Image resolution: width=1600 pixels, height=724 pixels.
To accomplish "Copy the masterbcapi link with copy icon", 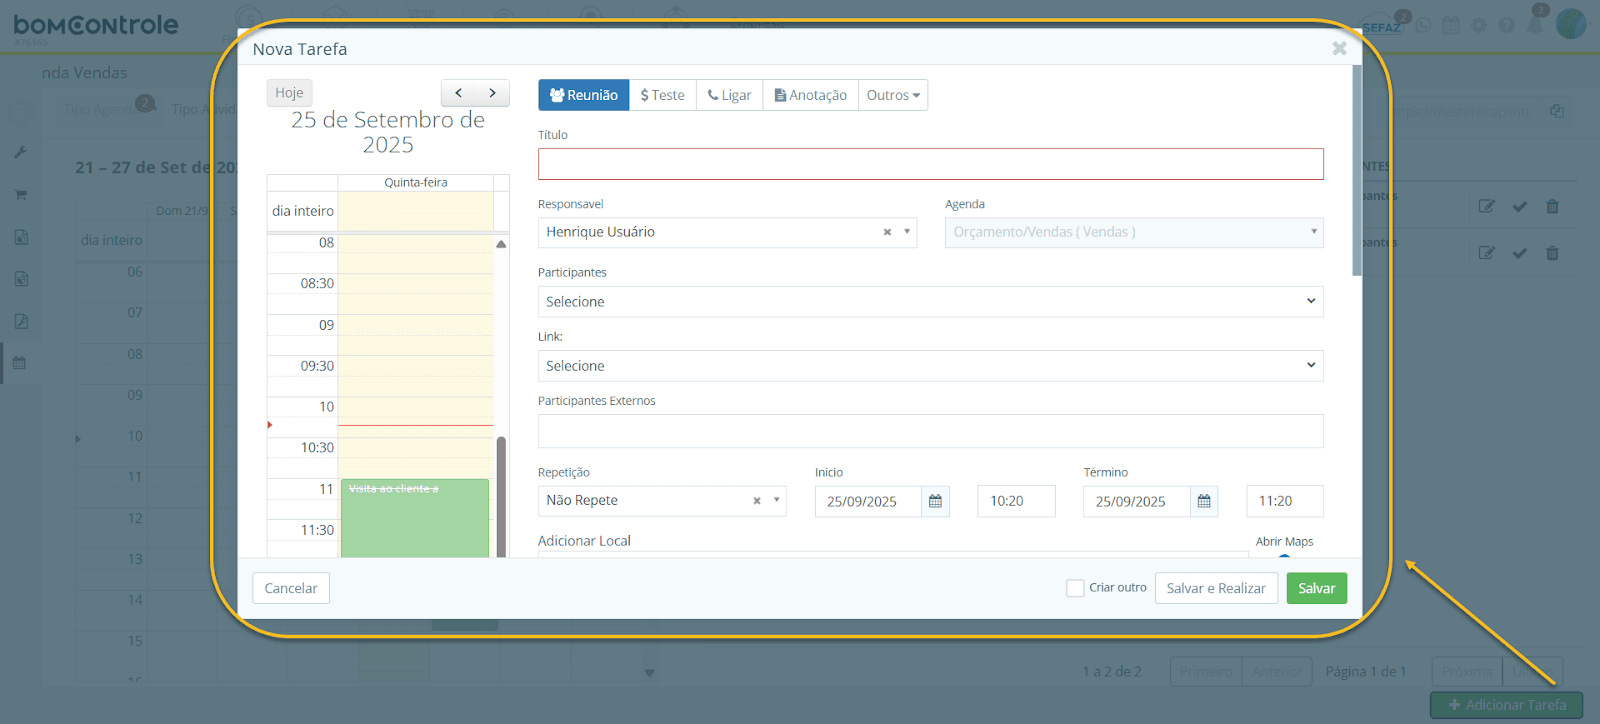I will (x=1557, y=111).
